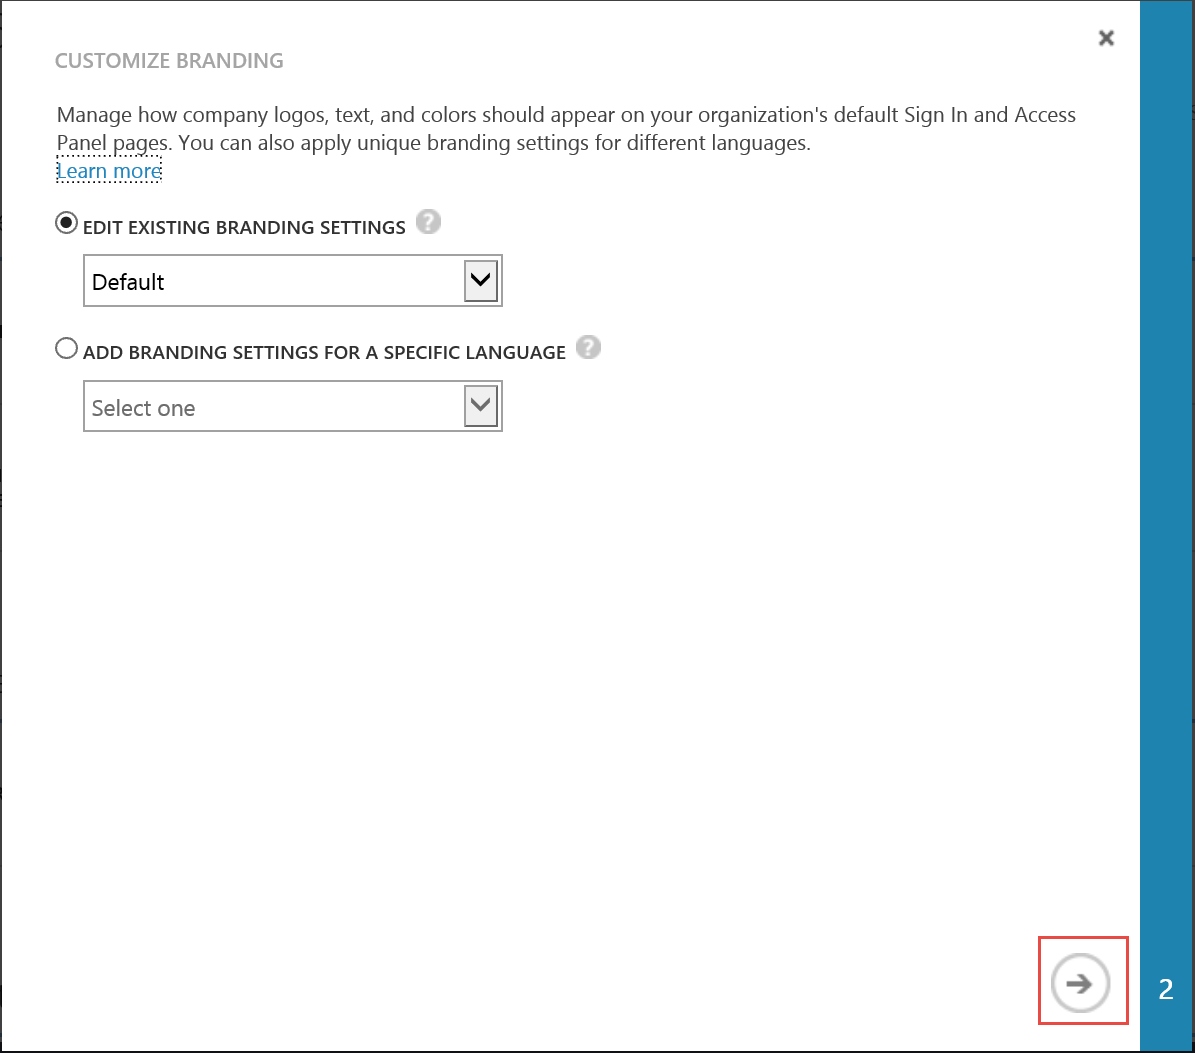Select Edit Existing Branding Settings radio button
1195x1053 pixels.
66,224
